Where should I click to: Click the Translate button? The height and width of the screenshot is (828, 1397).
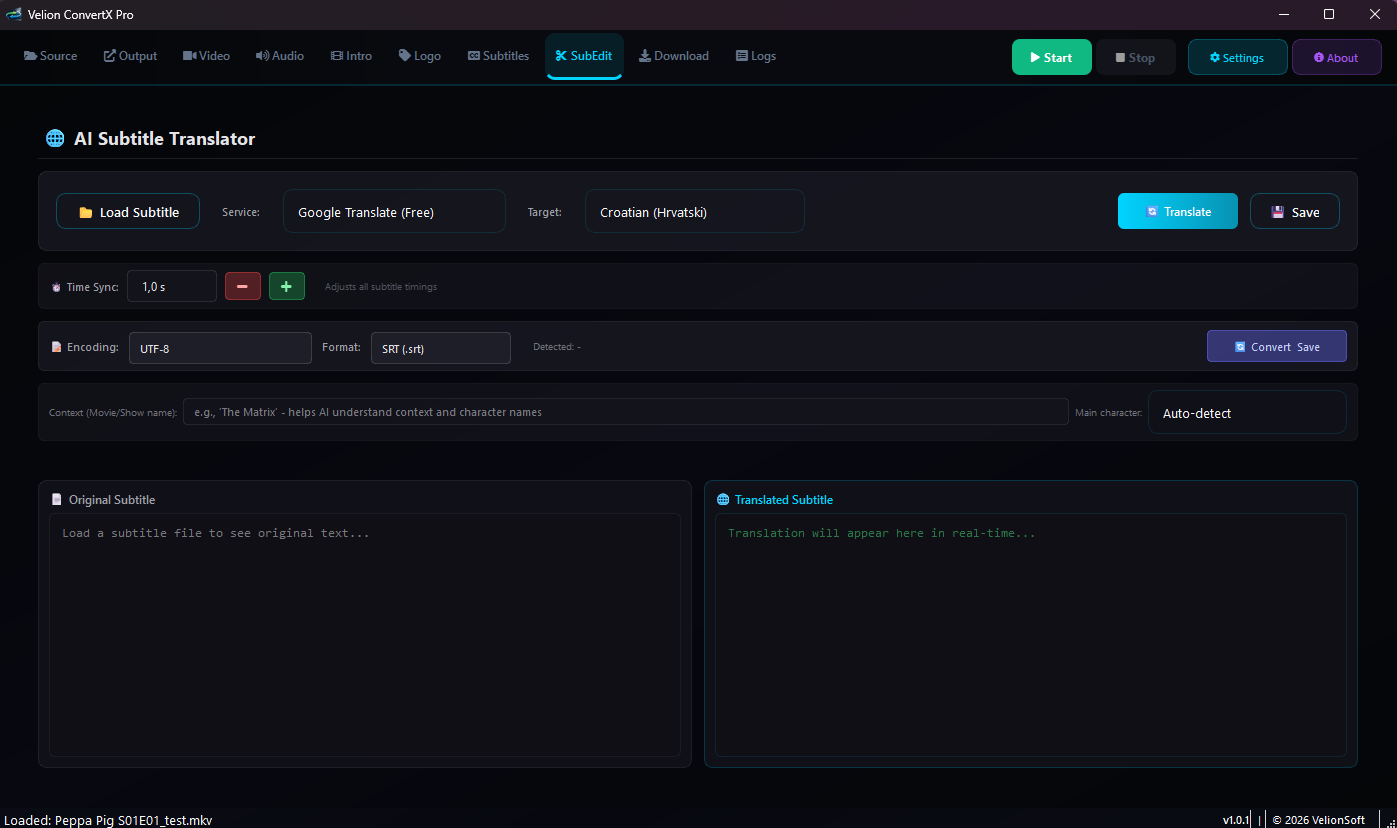pyautogui.click(x=1178, y=211)
